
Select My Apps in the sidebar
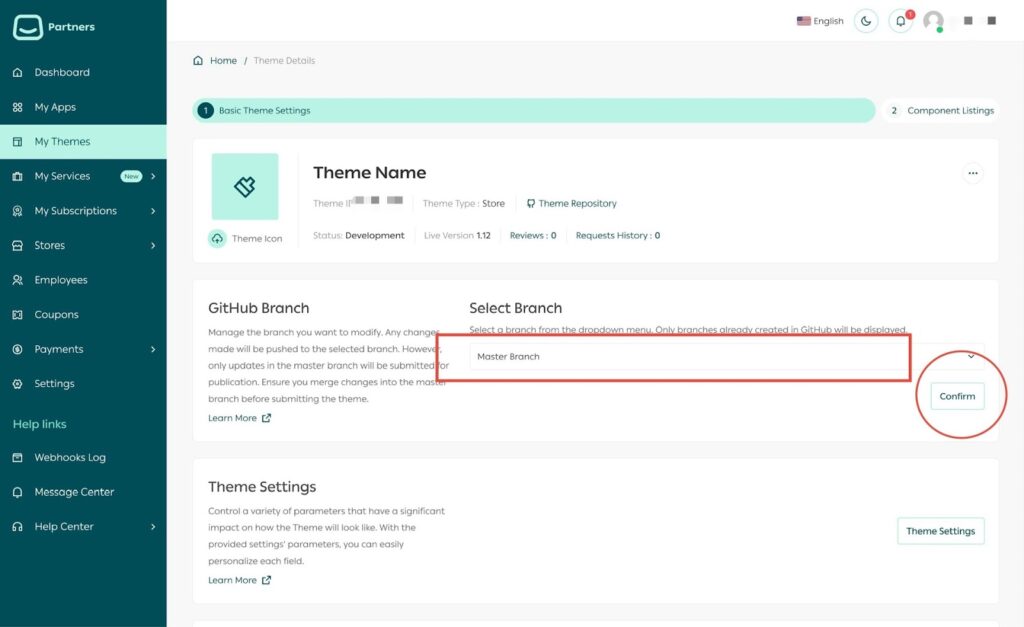click(x=58, y=107)
